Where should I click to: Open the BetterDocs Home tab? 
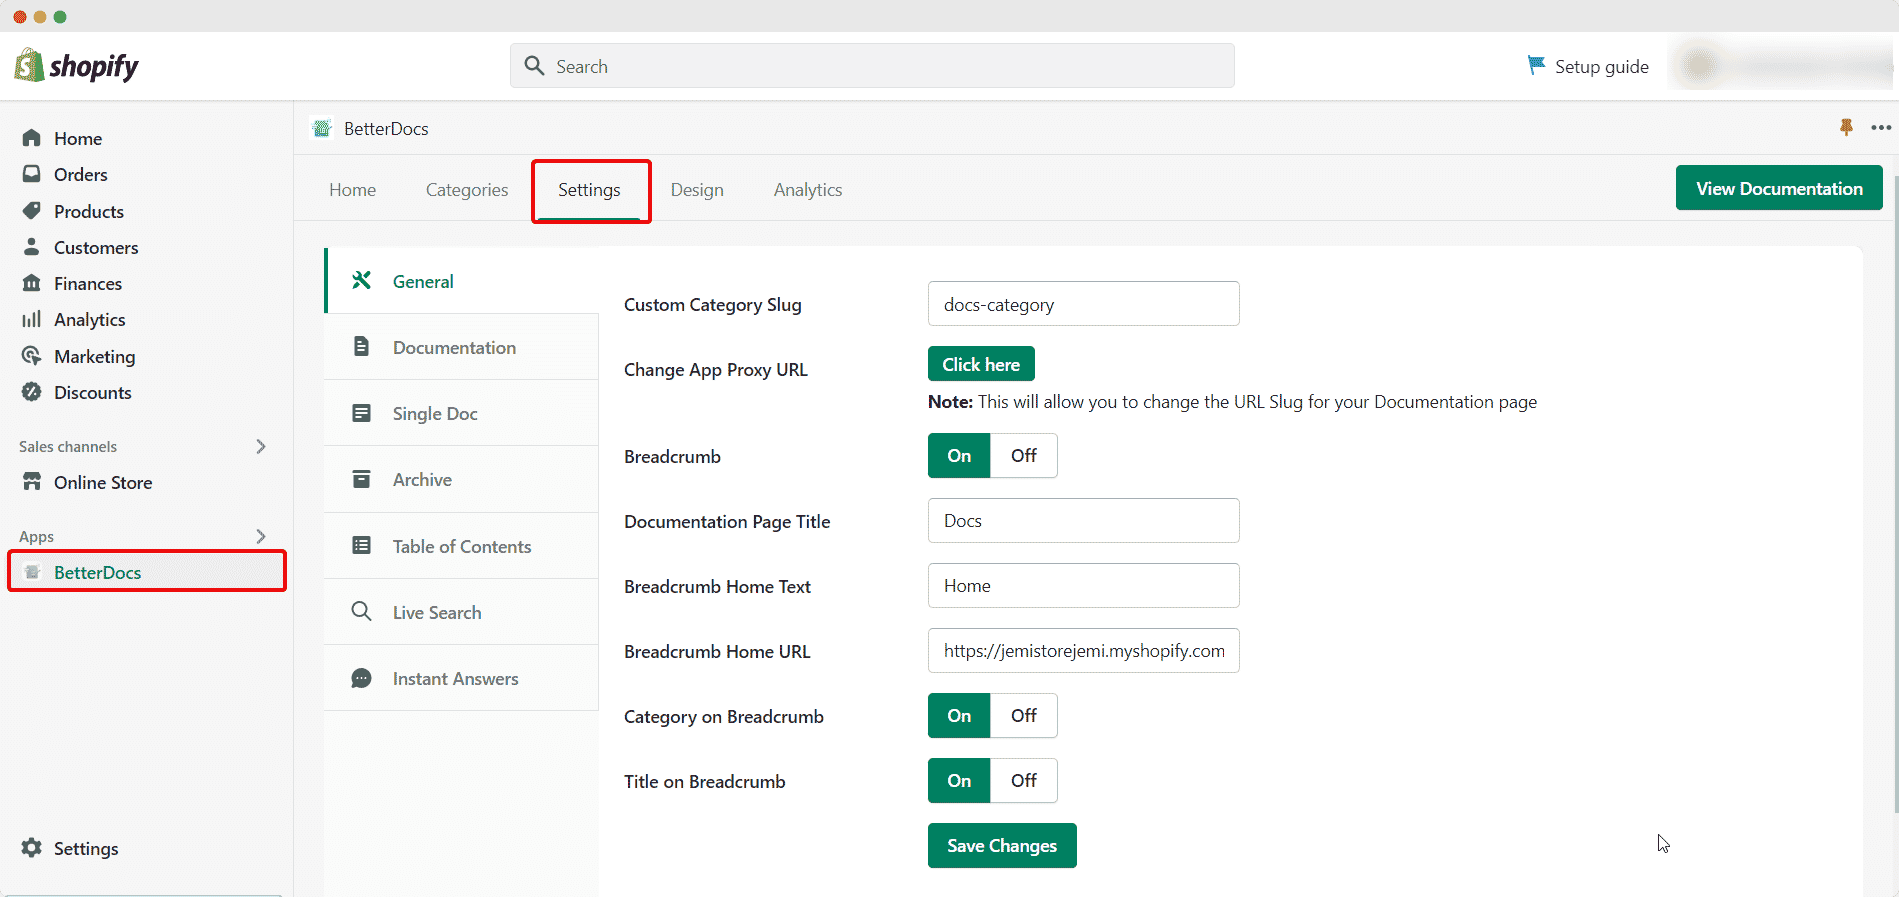353,189
